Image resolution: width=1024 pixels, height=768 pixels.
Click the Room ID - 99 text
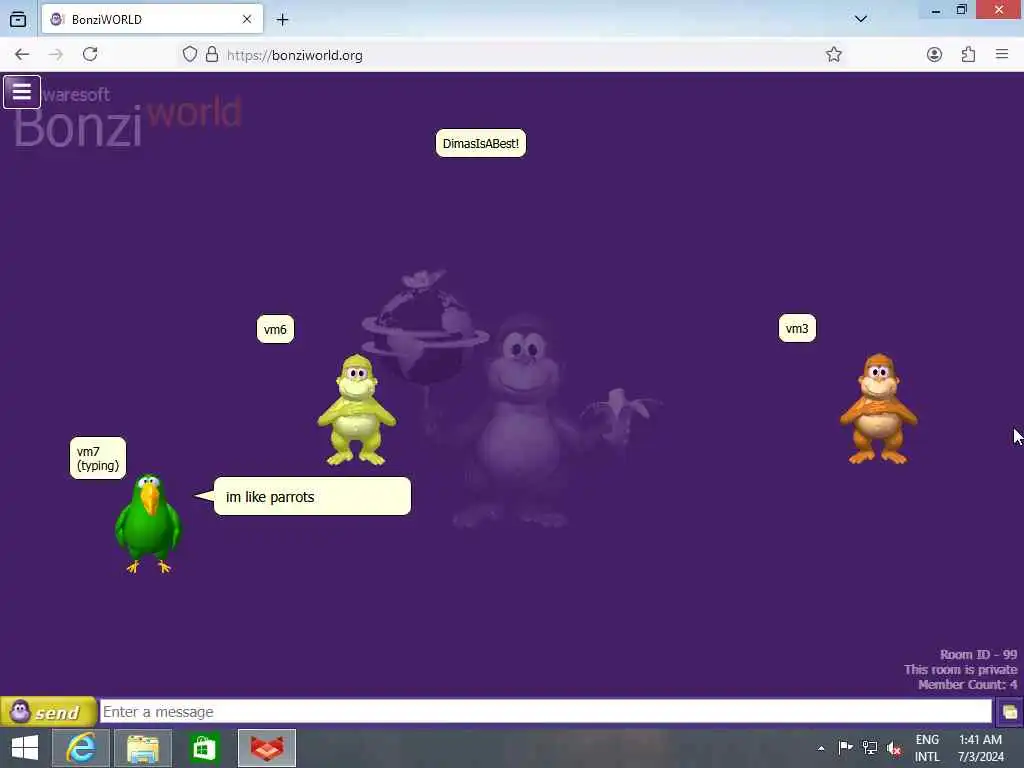978,654
